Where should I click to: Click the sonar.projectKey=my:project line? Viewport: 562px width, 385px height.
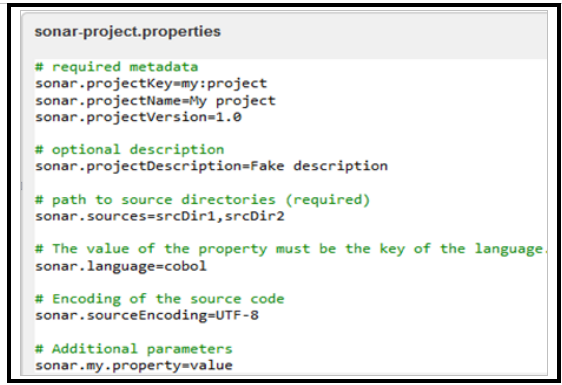click(151, 84)
